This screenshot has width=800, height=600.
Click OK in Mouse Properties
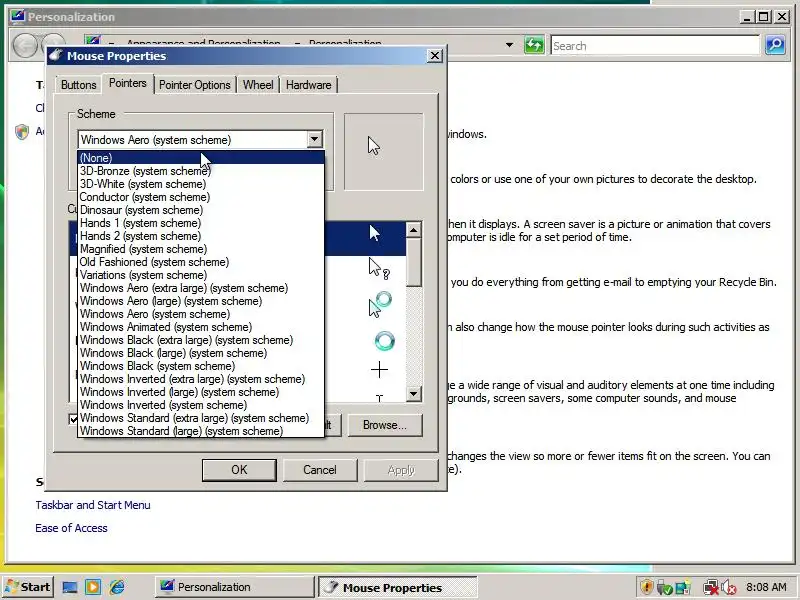tap(239, 470)
